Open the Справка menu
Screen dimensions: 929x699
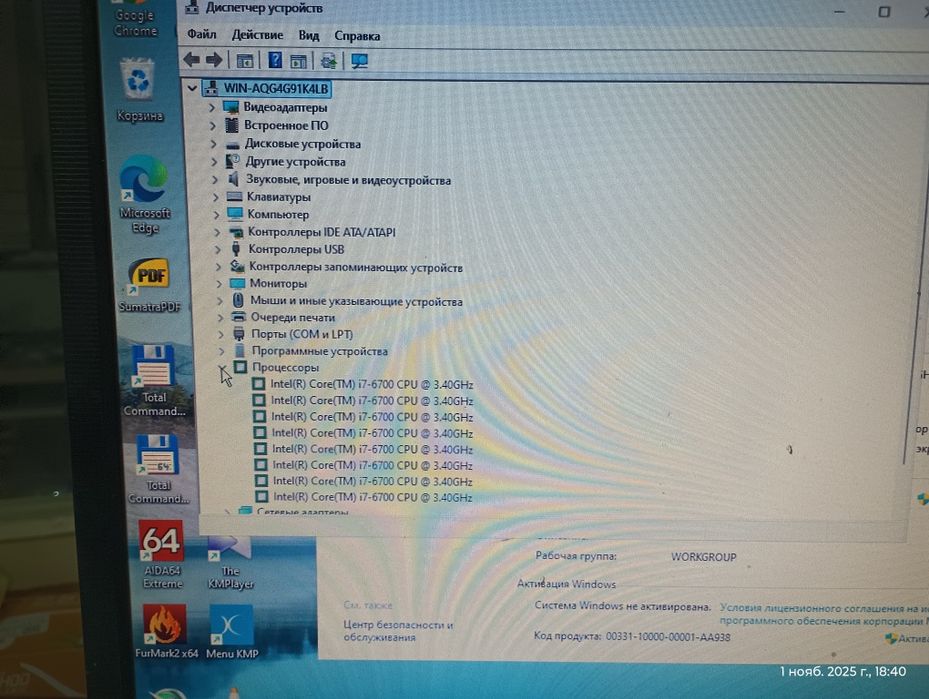pos(357,36)
